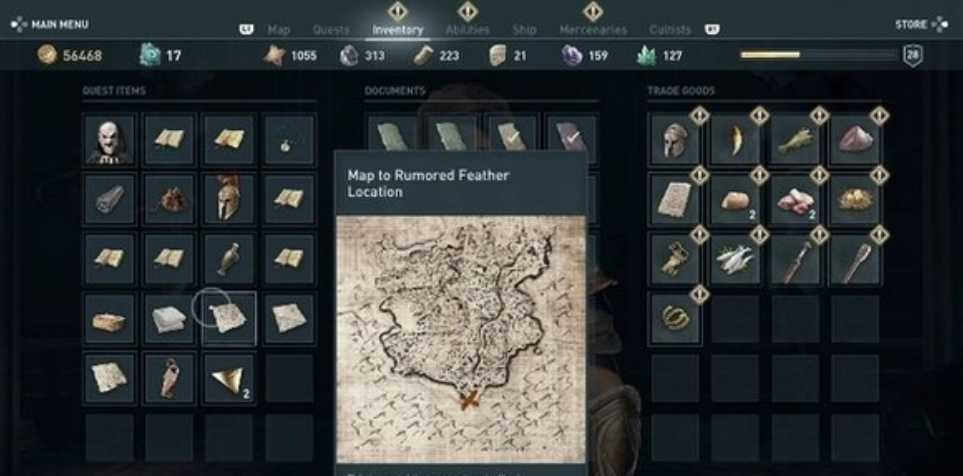
Task: Select the fish trade good
Action: 735,259
